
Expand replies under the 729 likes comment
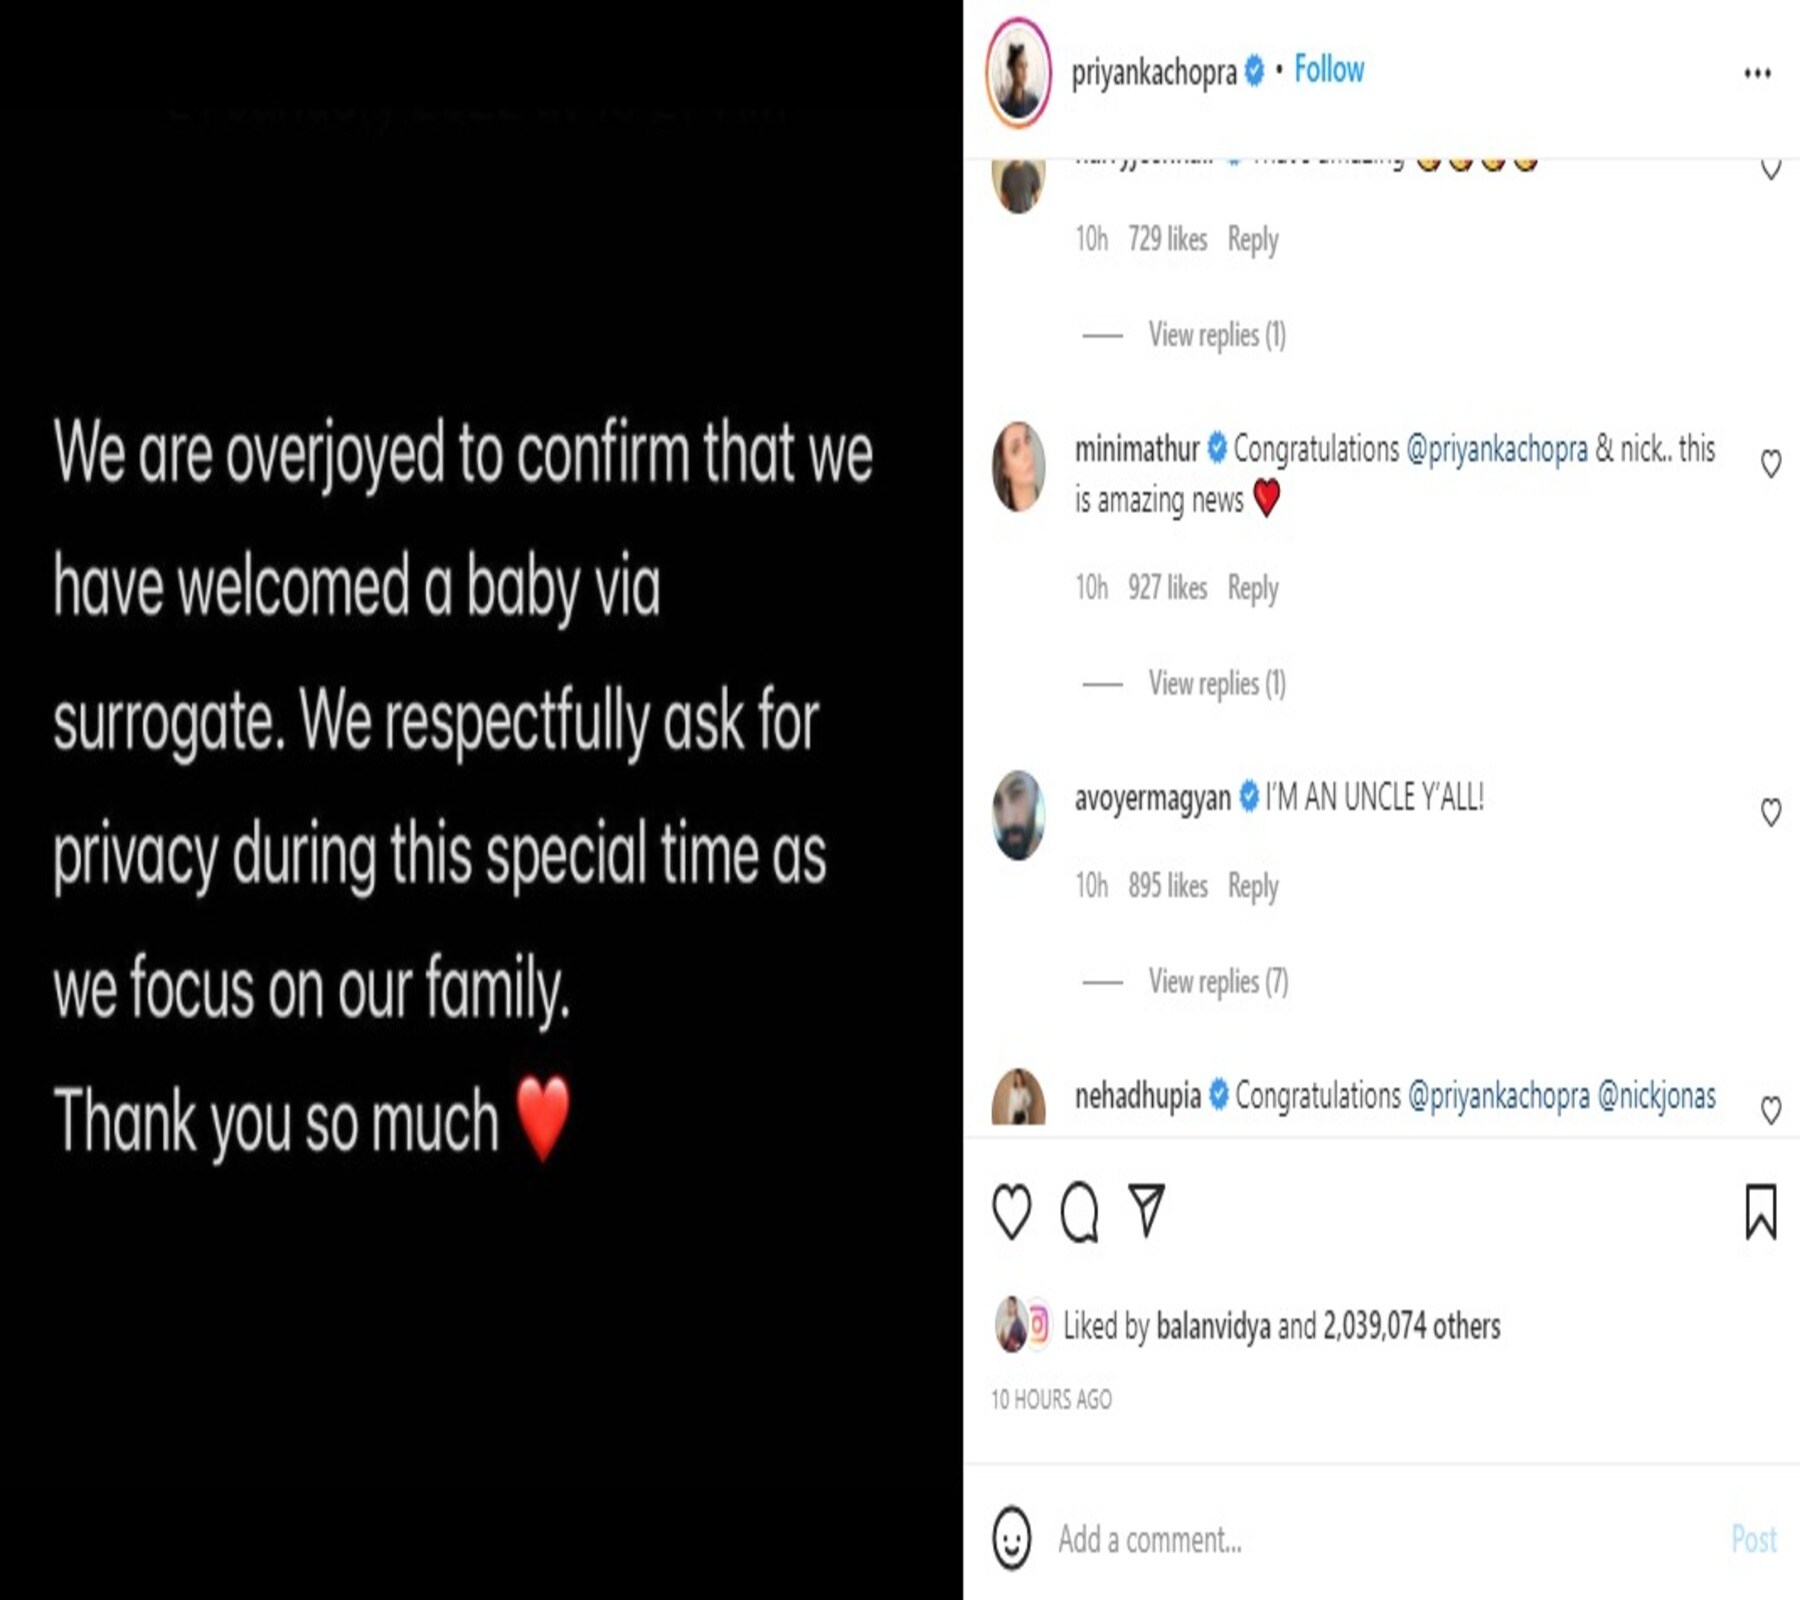pyautogui.click(x=1217, y=334)
